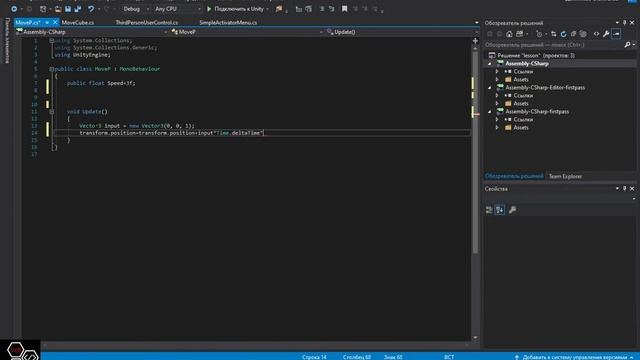The width and height of the screenshot is (640, 360).
Task: Toggle the bookmark toolbar icon
Action: click(344, 9)
